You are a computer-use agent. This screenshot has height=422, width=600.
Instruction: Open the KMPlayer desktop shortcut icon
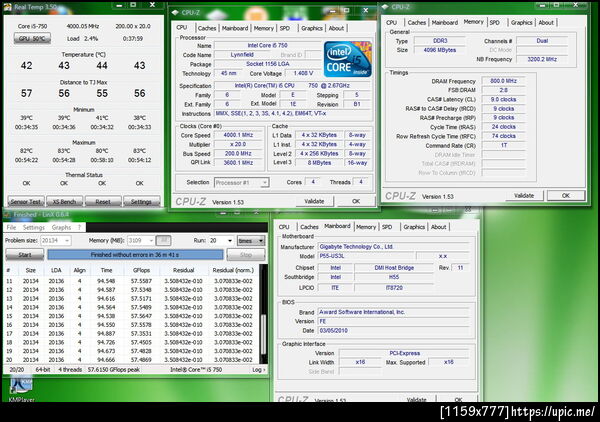(21, 387)
